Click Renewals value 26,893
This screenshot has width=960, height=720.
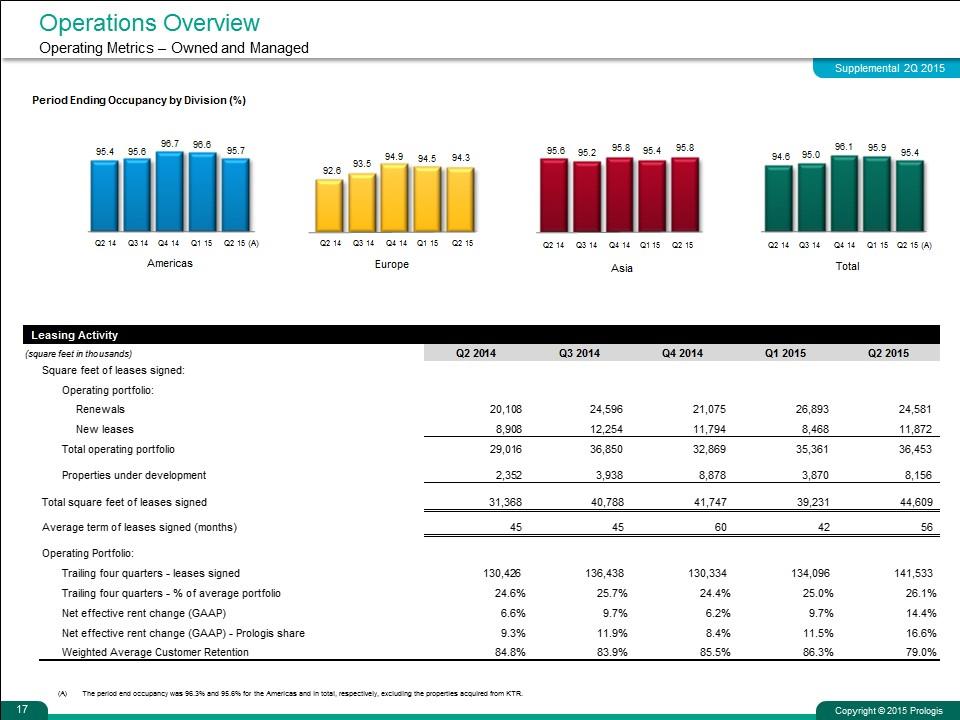click(x=812, y=409)
